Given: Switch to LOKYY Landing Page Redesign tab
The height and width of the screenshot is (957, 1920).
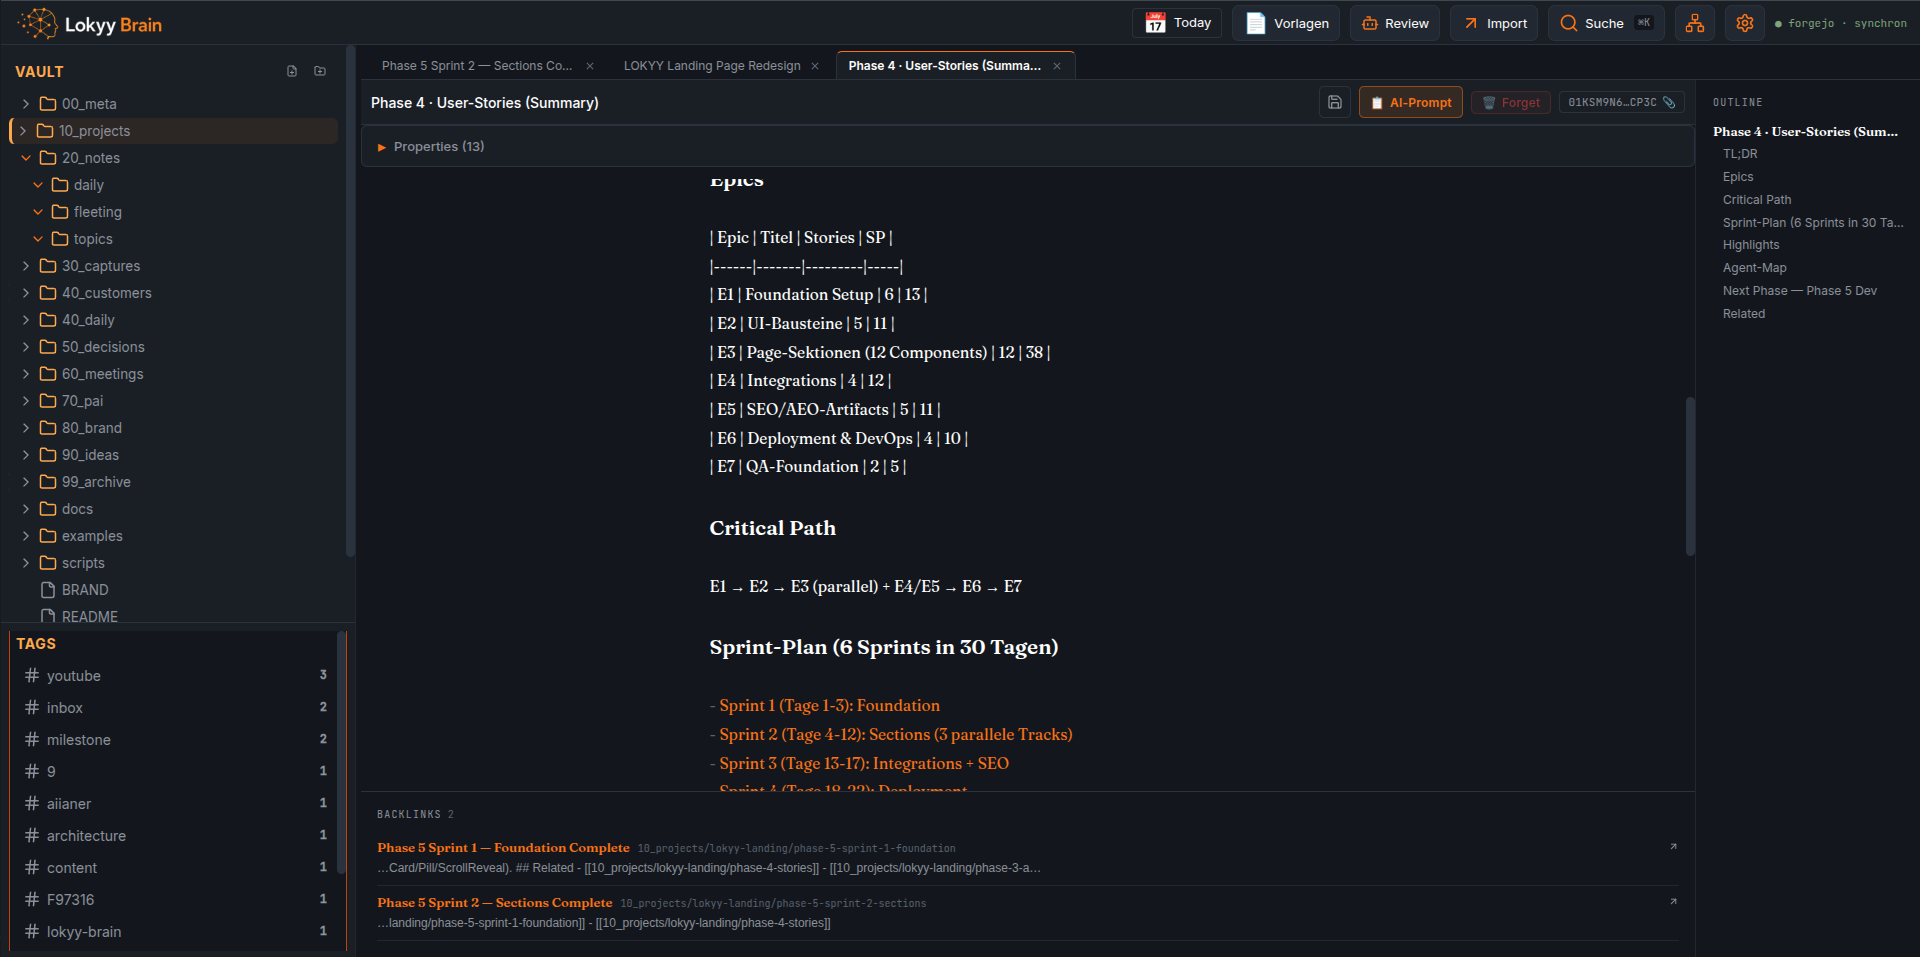Looking at the screenshot, I should (712, 66).
